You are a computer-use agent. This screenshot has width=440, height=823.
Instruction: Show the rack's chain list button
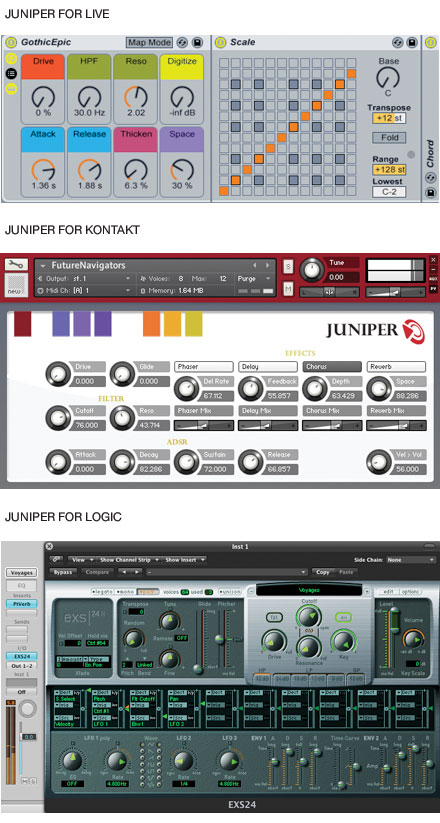pos(11,73)
